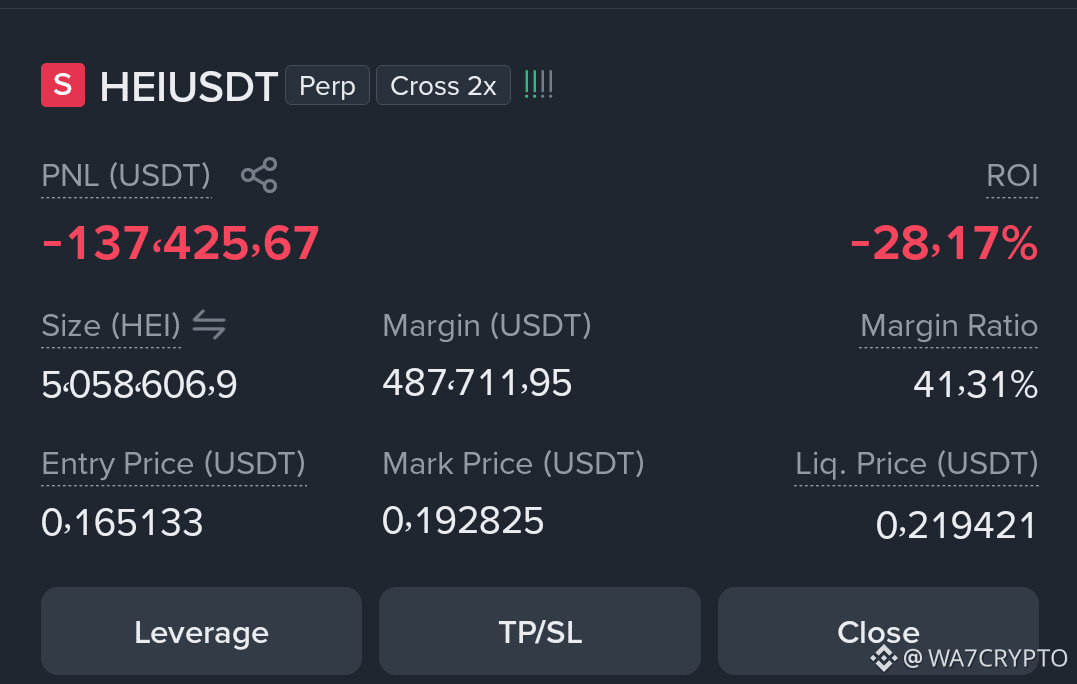Click the Perp contract tag
Screen dimensions: 1077x684
click(328, 85)
